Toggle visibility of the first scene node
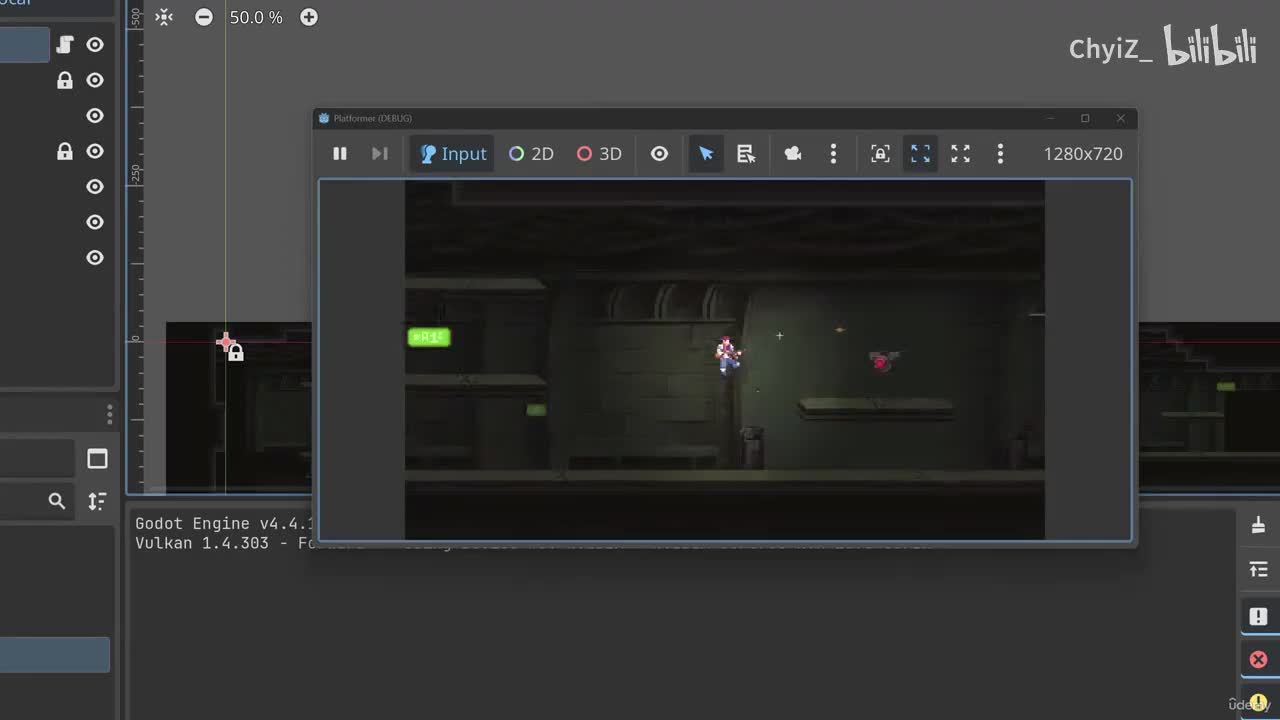The height and width of the screenshot is (720, 1280). (x=95, y=44)
